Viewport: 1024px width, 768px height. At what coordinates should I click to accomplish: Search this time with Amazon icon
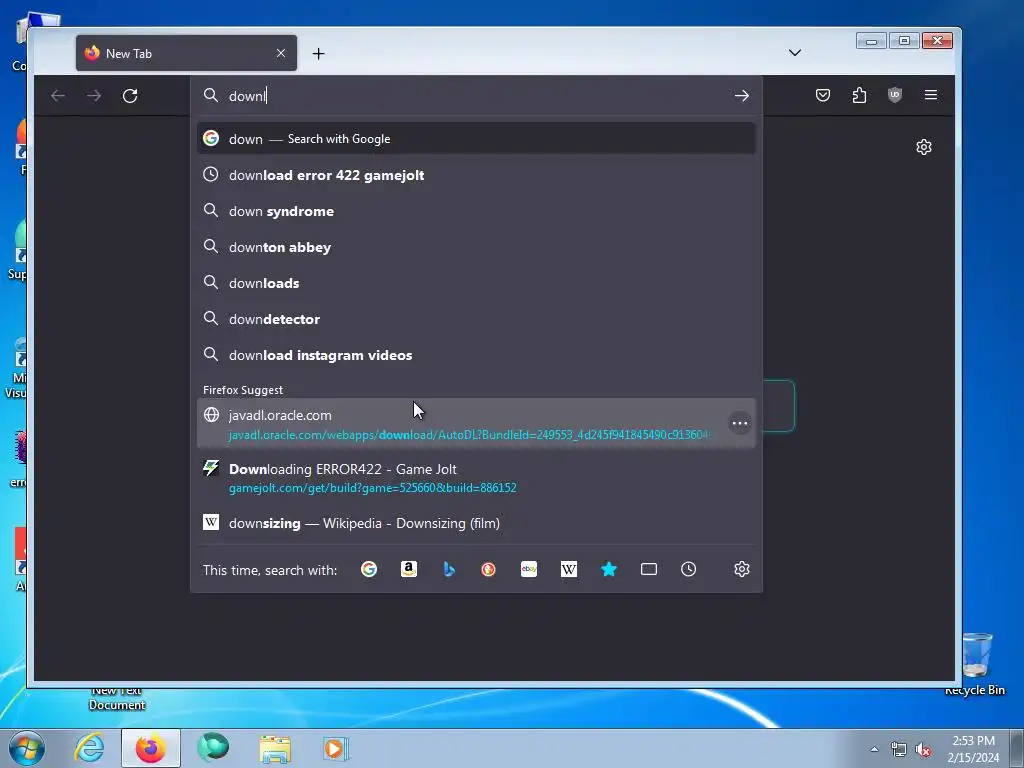pos(409,569)
